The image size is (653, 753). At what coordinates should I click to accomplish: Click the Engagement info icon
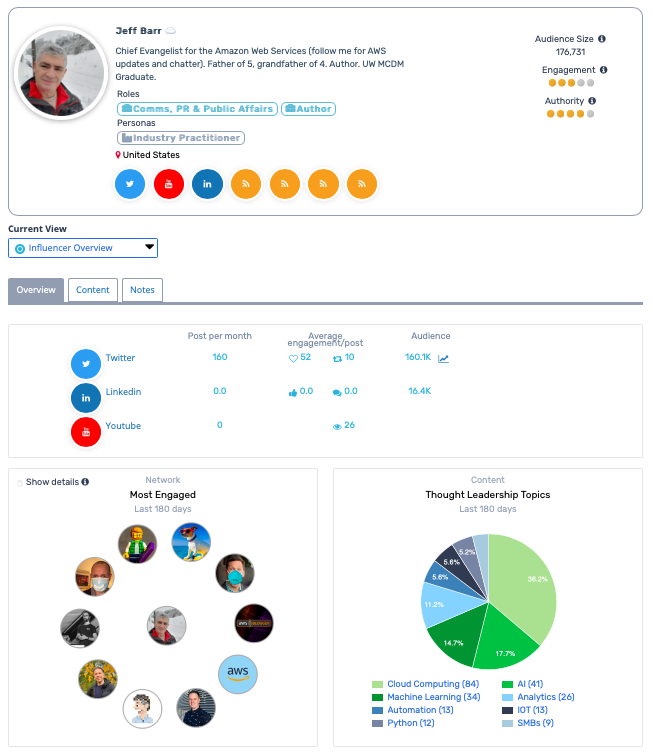(x=604, y=70)
